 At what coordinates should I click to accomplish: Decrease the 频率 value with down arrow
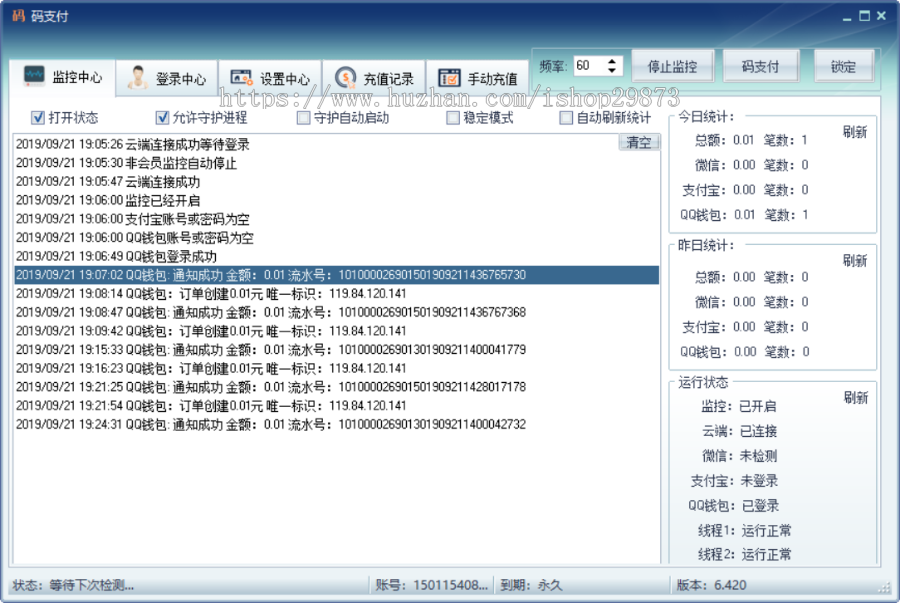point(612,71)
